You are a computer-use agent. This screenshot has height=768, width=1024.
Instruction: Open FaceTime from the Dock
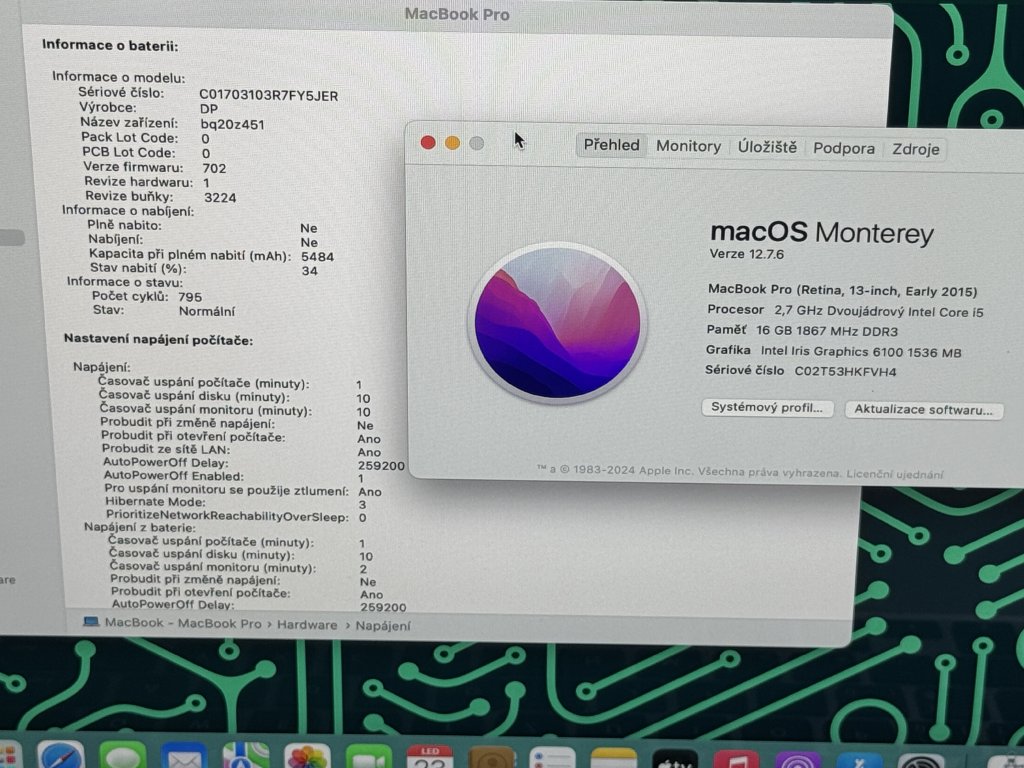point(369,758)
